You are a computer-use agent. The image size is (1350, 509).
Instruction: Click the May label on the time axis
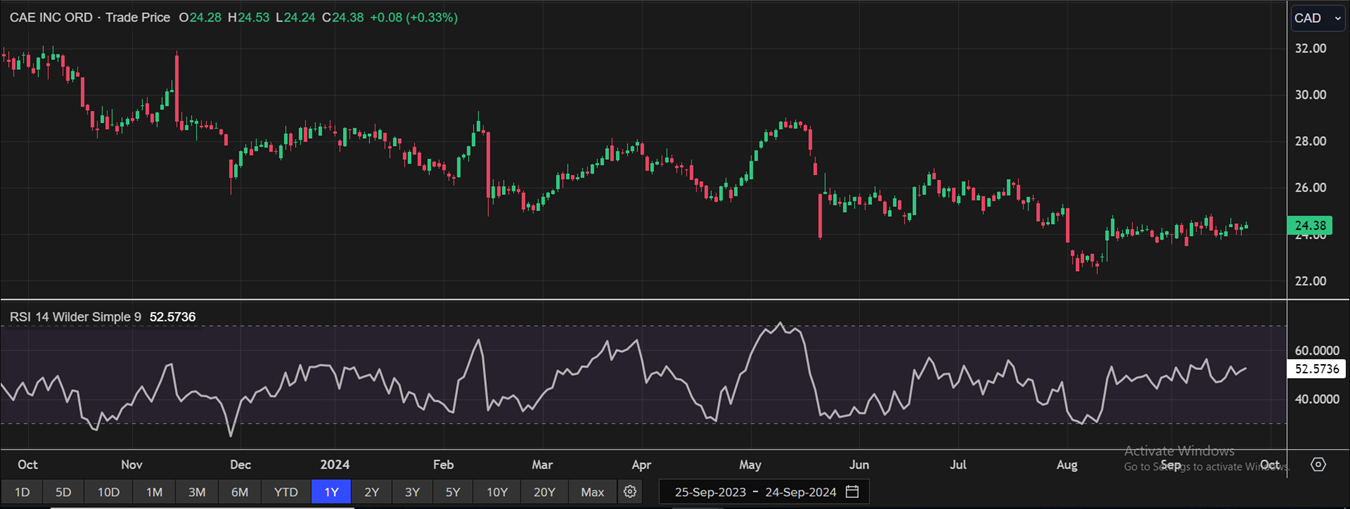click(x=750, y=465)
